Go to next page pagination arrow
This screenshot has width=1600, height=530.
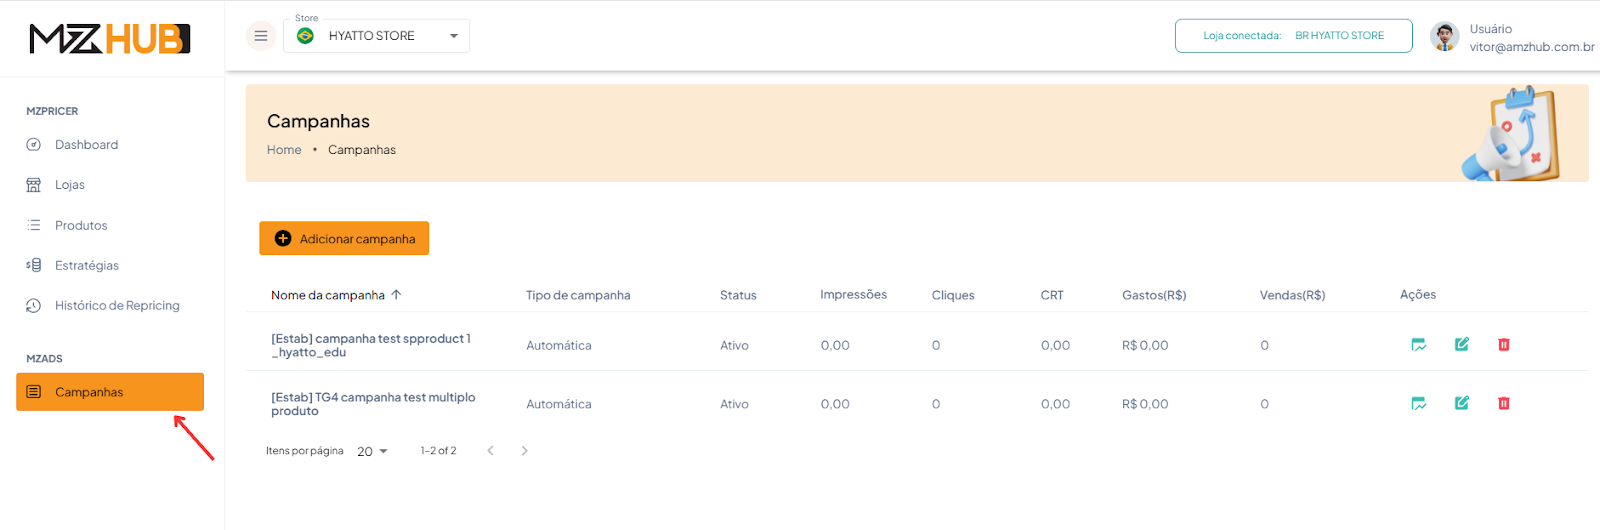524,451
